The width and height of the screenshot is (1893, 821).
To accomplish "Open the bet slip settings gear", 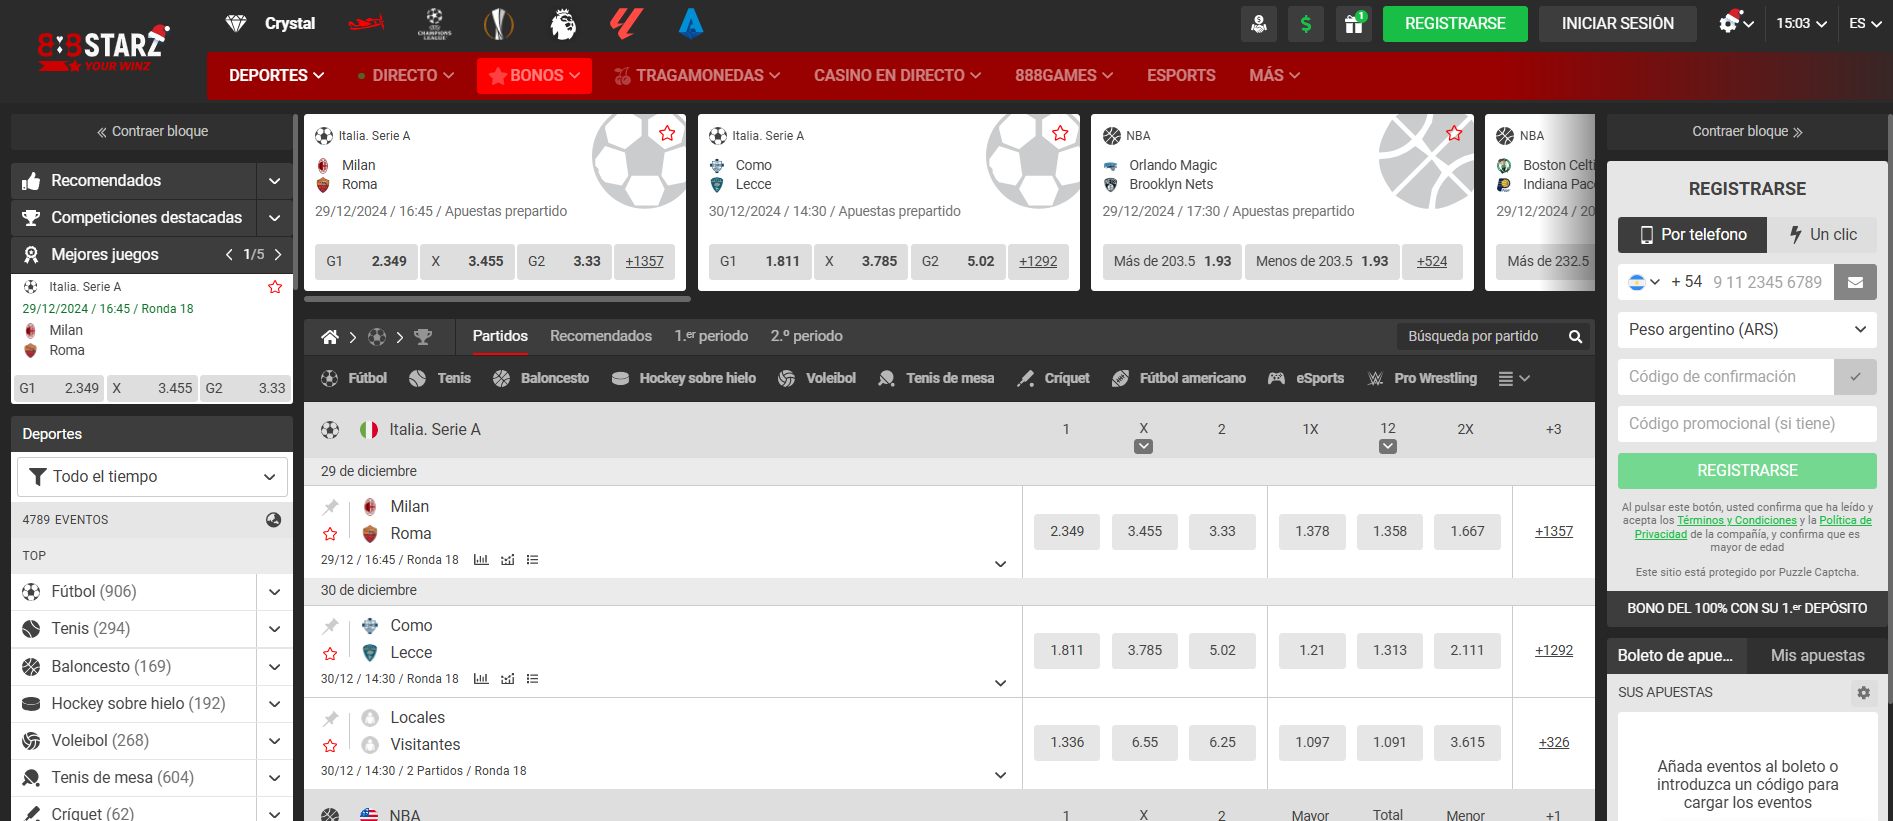I will tap(1863, 692).
